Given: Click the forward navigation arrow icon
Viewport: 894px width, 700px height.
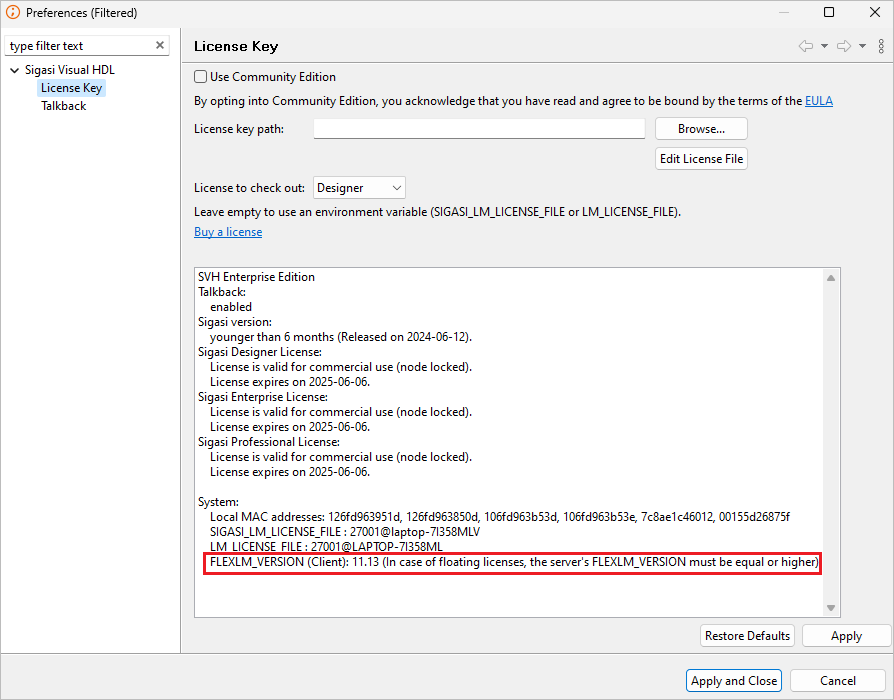Looking at the screenshot, I should pyautogui.click(x=844, y=46).
